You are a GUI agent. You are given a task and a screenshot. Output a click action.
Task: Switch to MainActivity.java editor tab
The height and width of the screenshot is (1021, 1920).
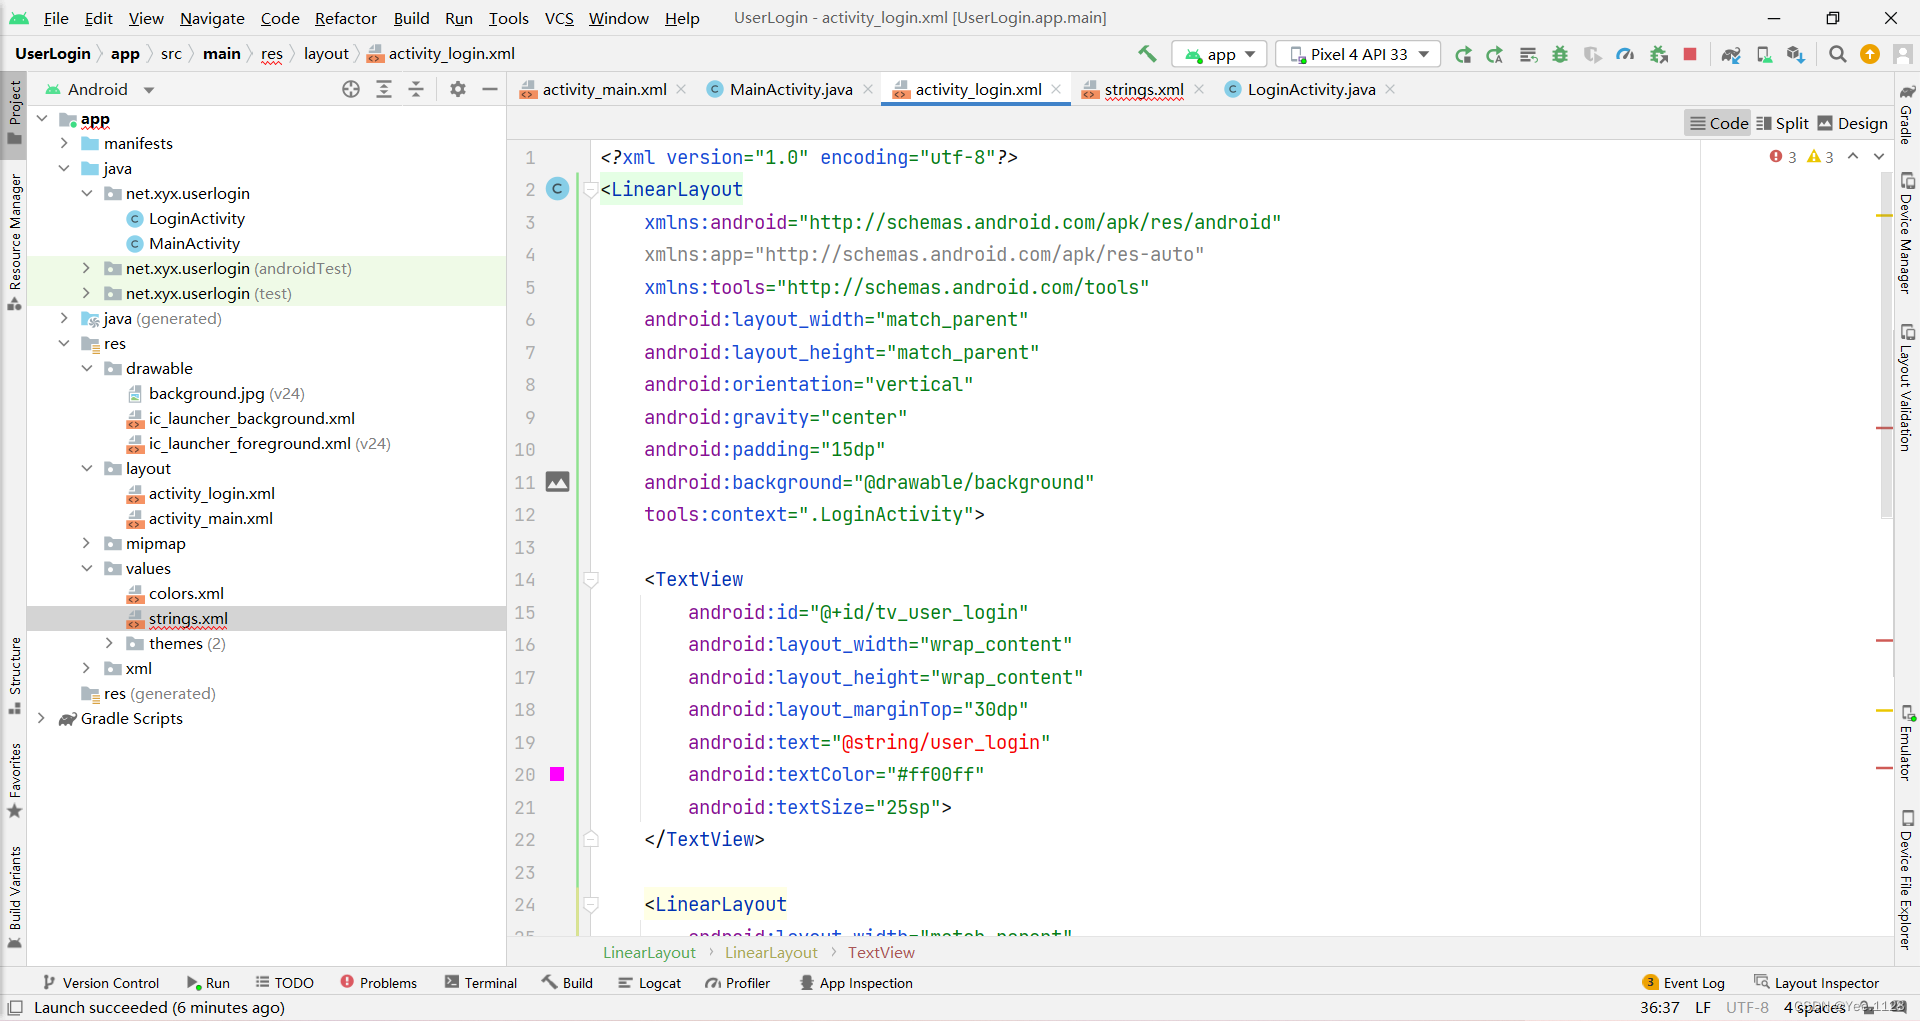pyautogui.click(x=790, y=90)
